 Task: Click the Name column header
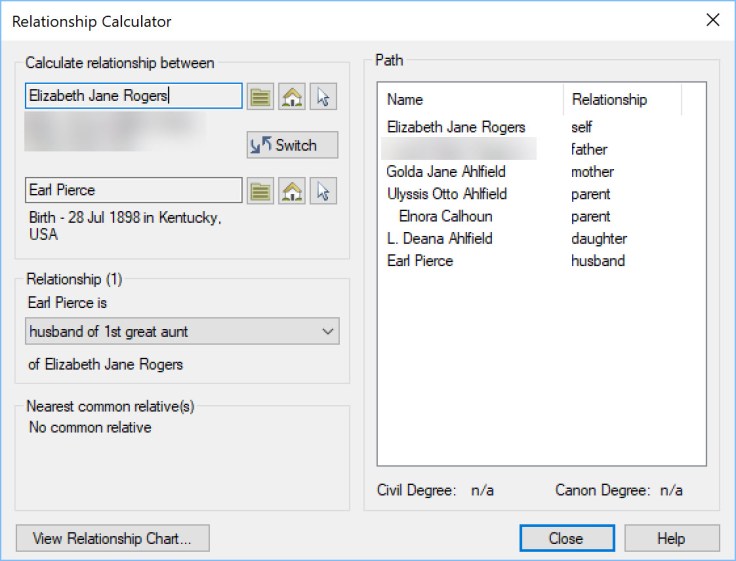[x=470, y=100]
